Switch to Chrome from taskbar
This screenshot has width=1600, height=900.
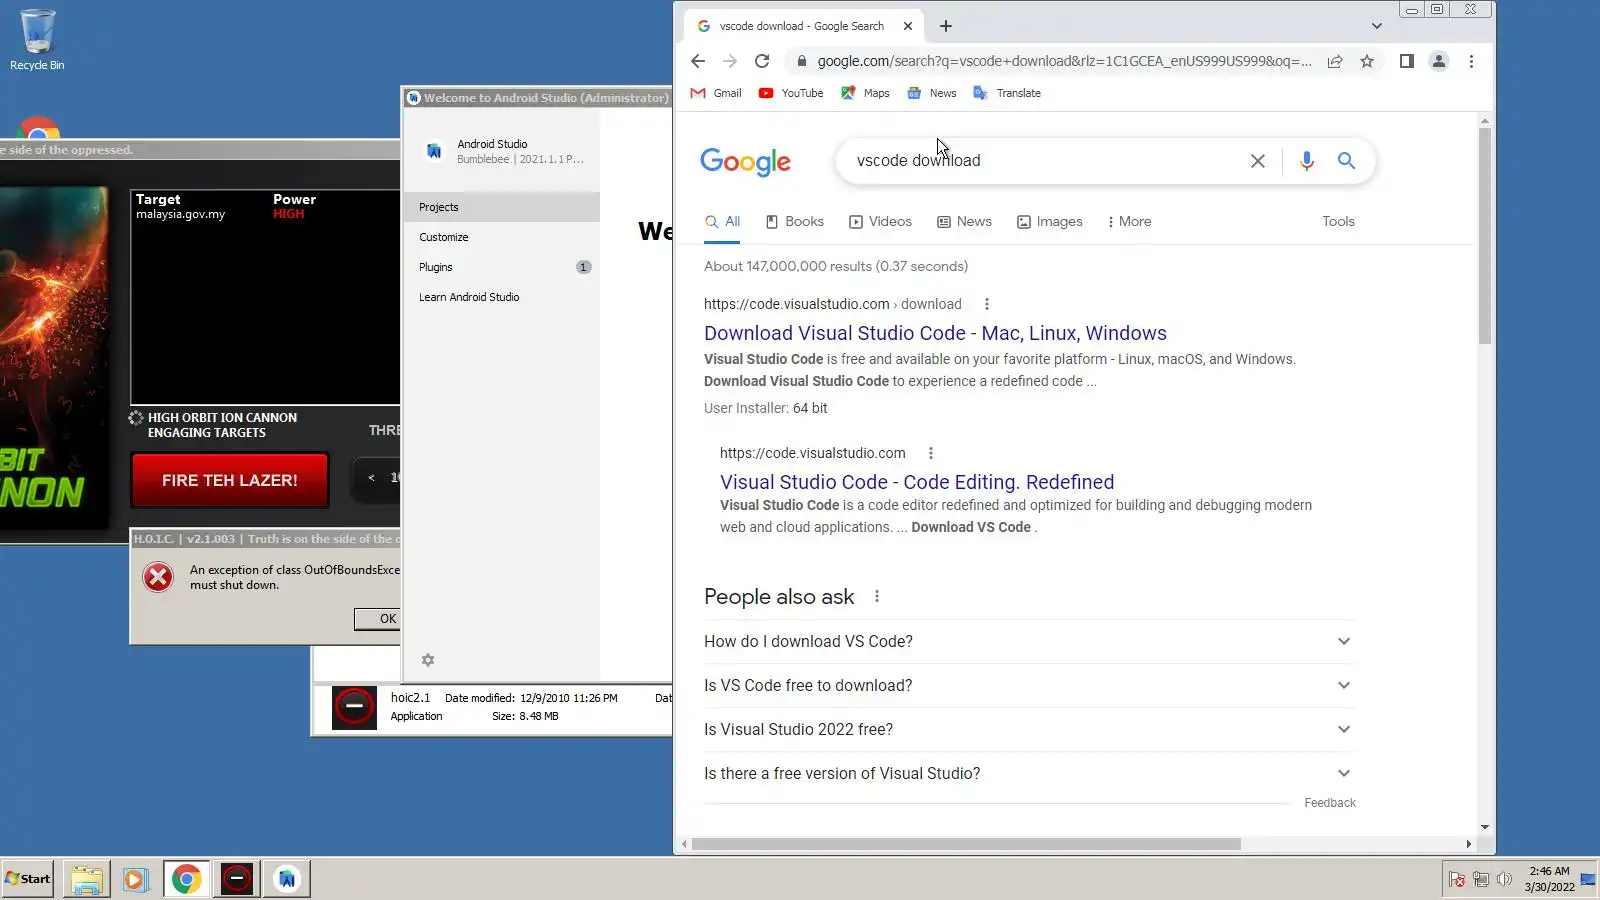[186, 879]
